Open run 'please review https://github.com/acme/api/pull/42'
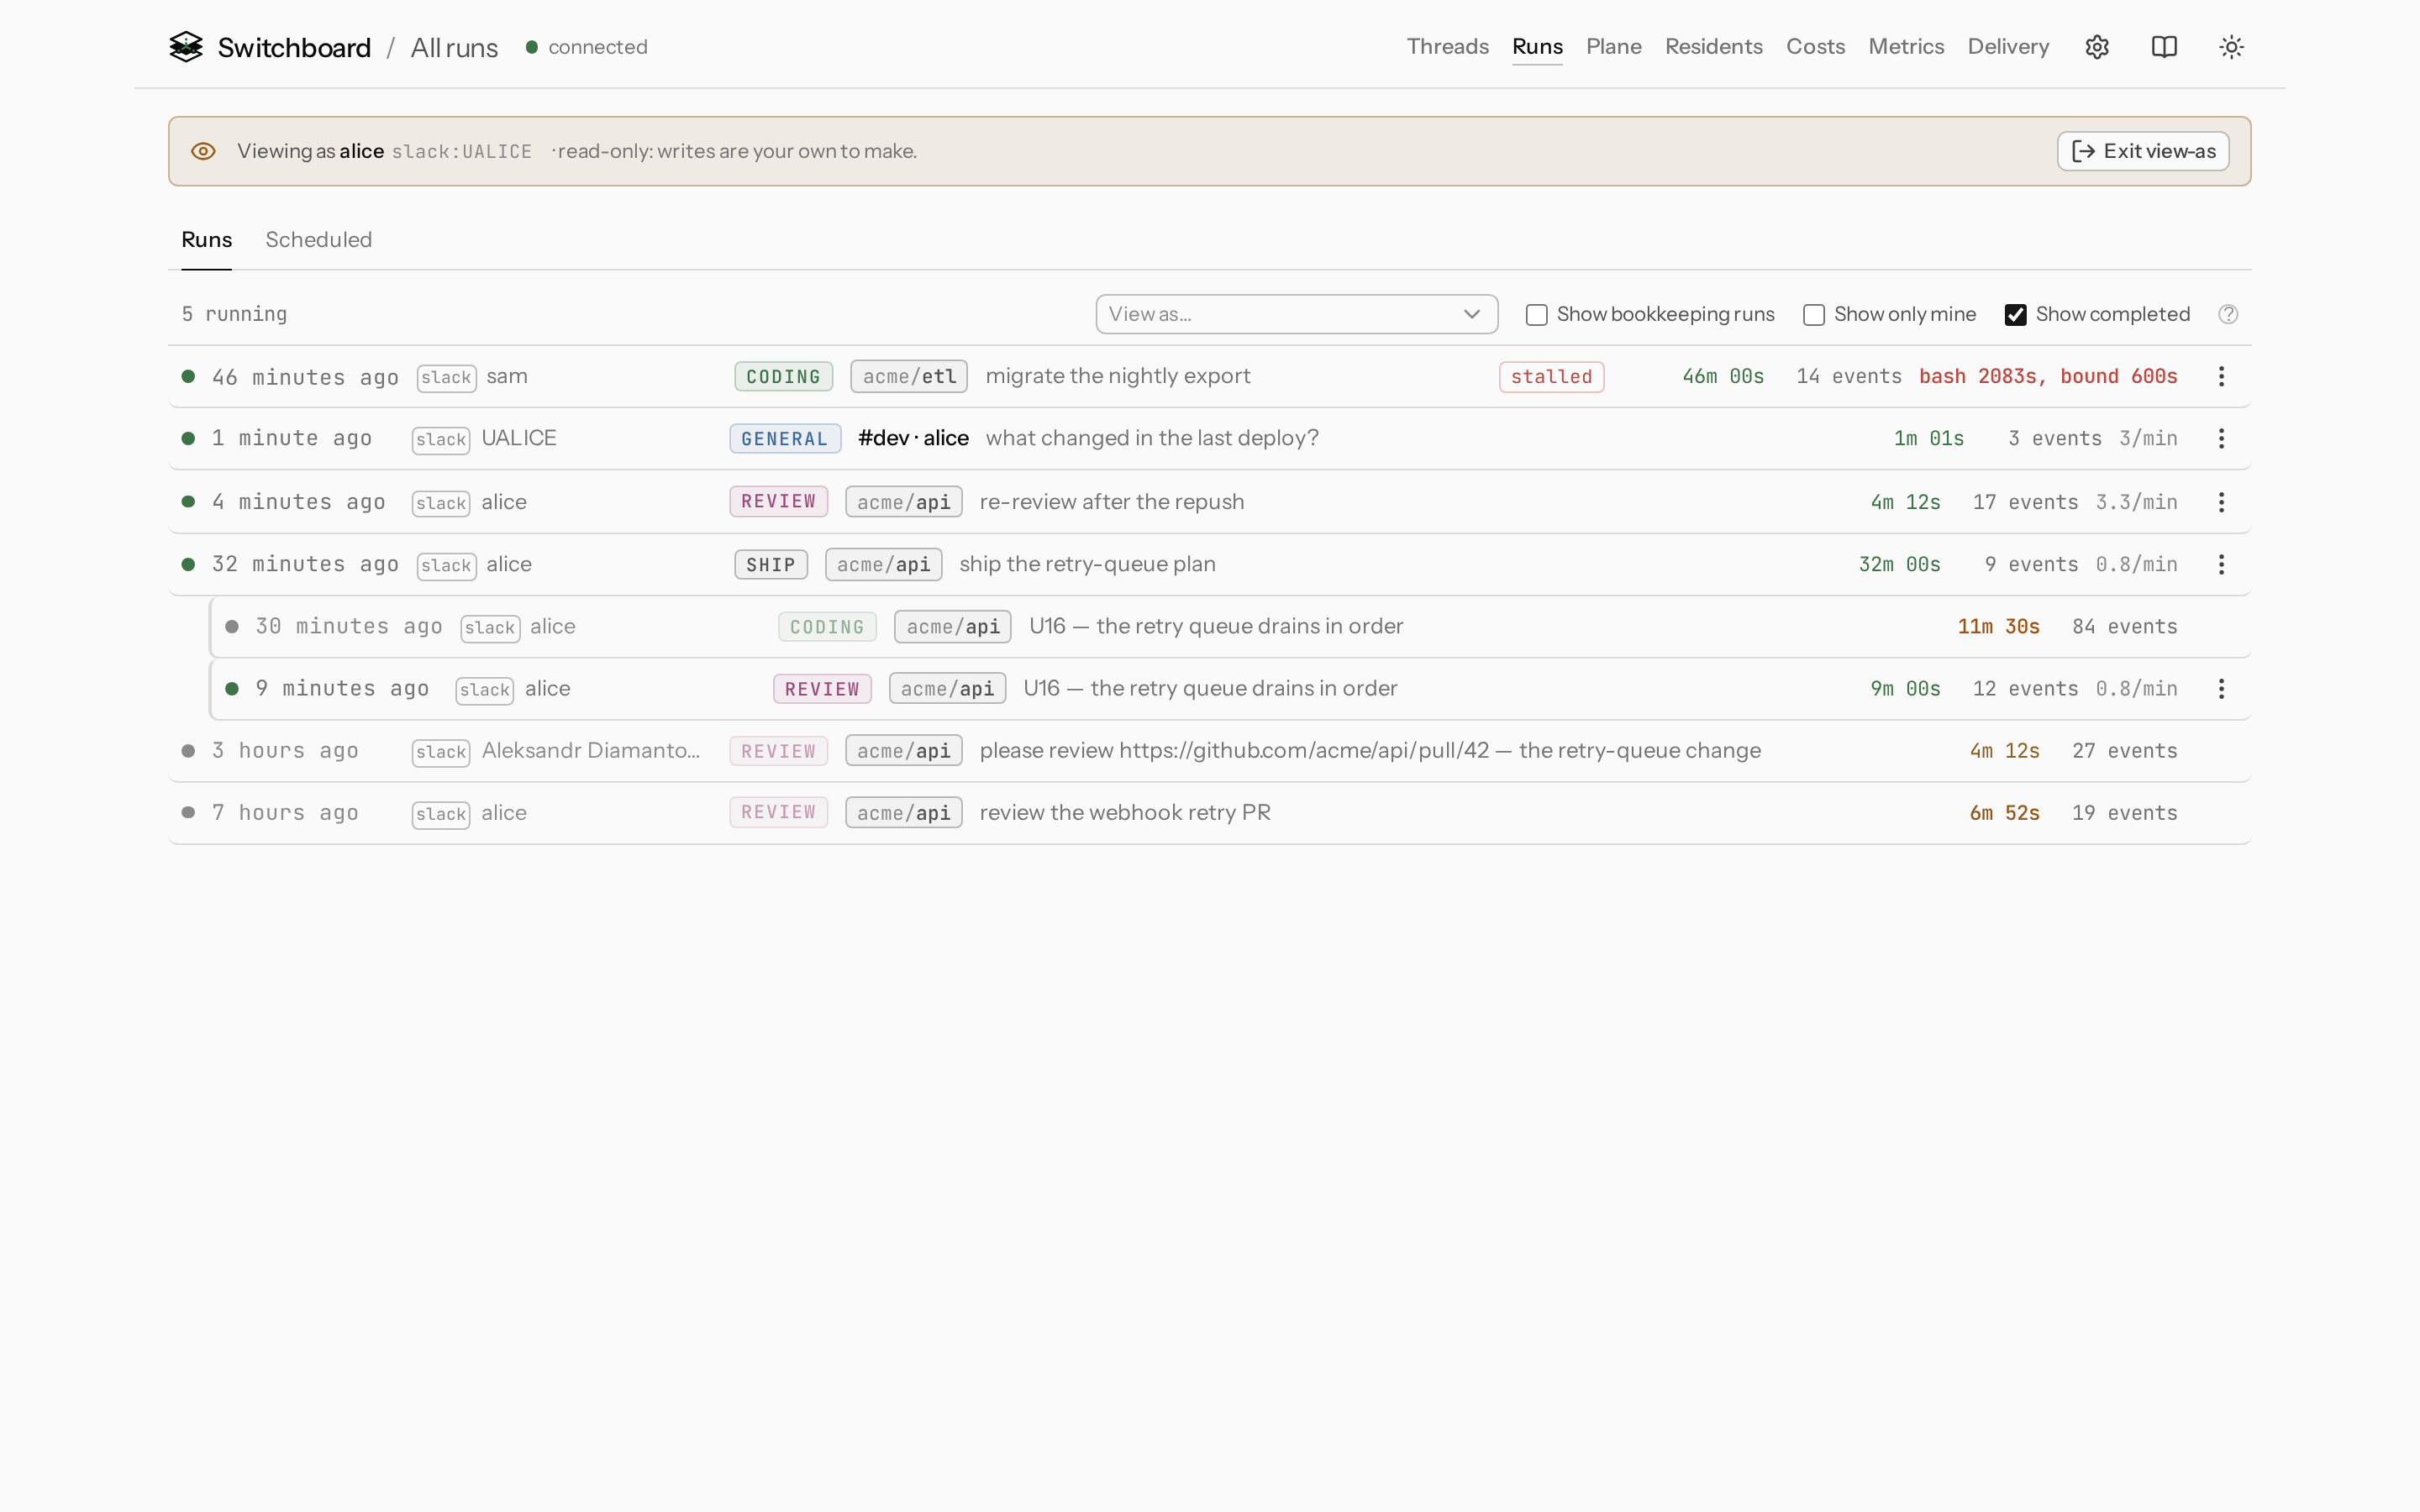 click(x=1209, y=751)
